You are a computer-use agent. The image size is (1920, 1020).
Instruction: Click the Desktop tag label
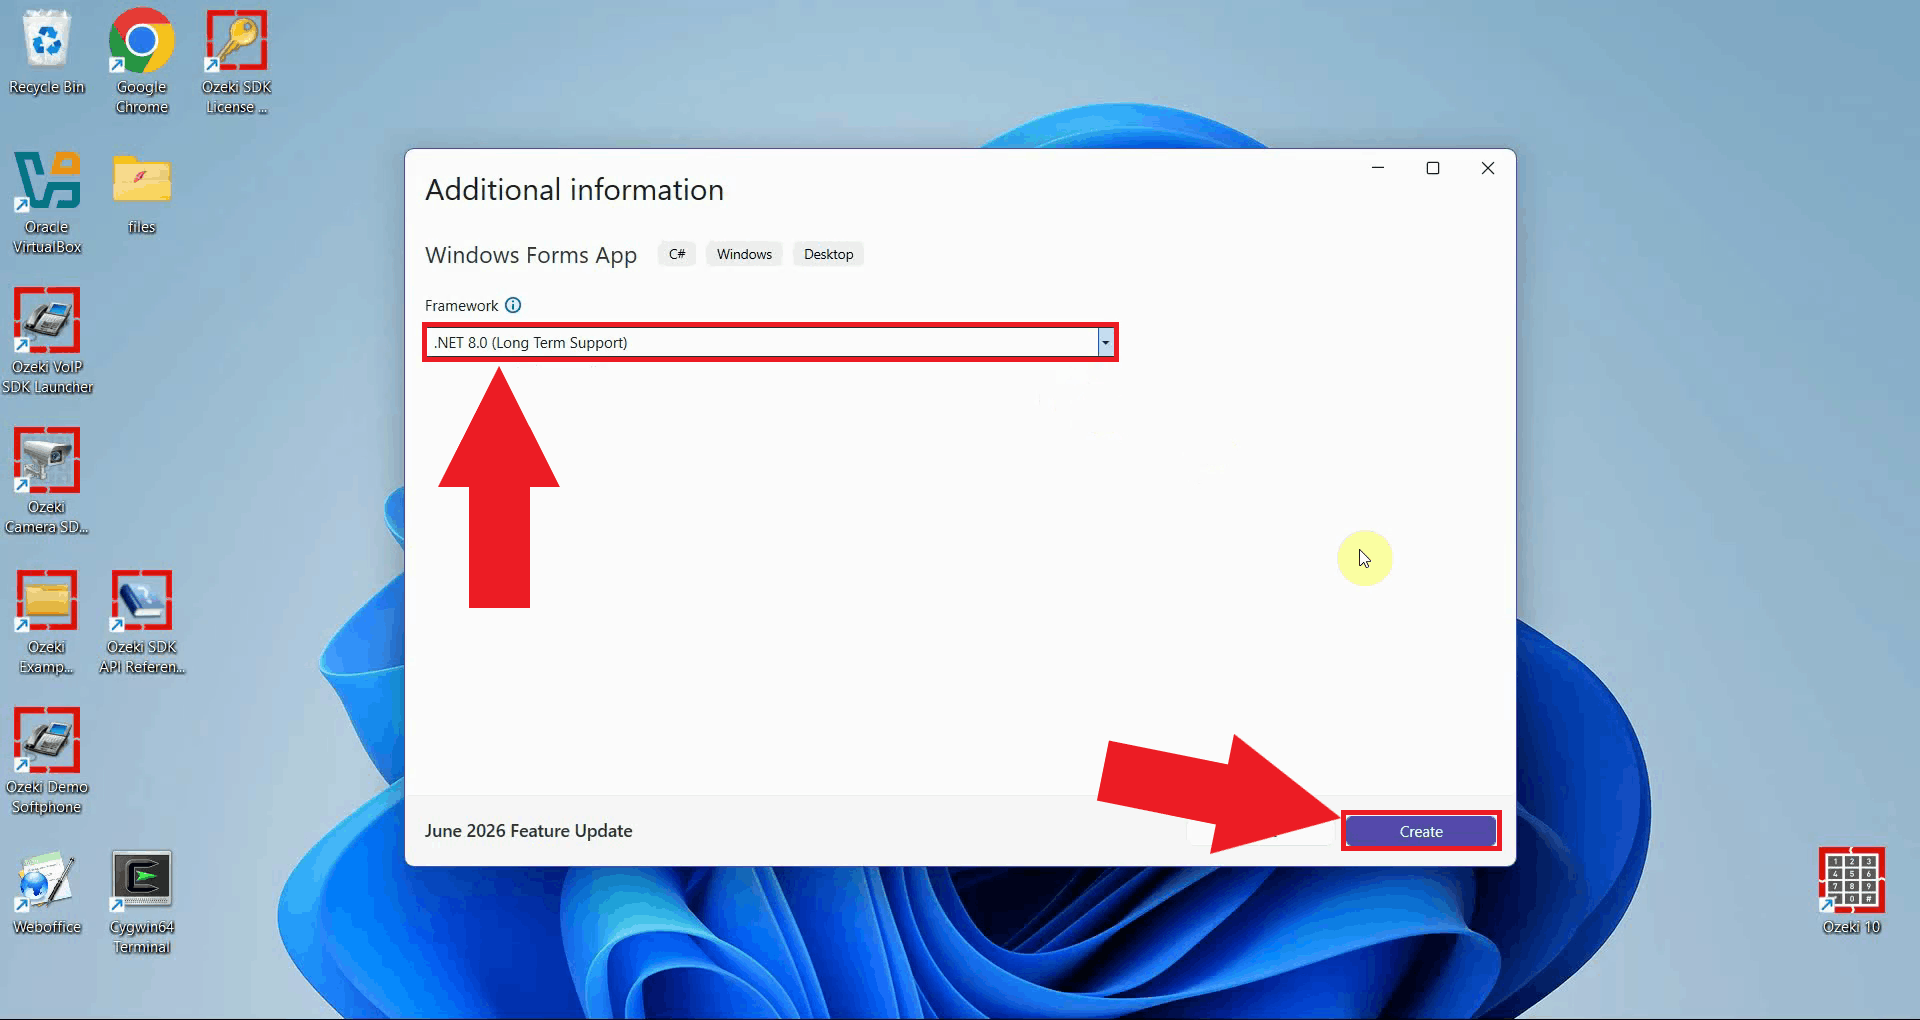828,254
